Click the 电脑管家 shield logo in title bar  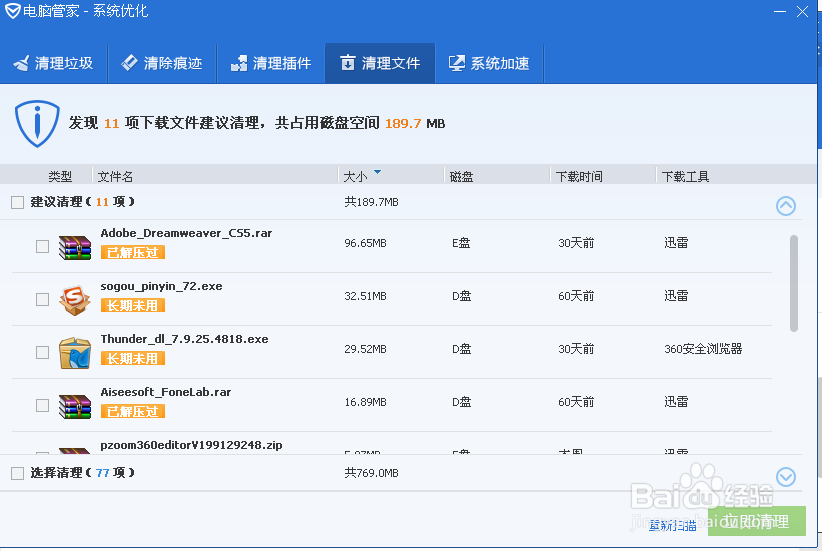point(13,10)
